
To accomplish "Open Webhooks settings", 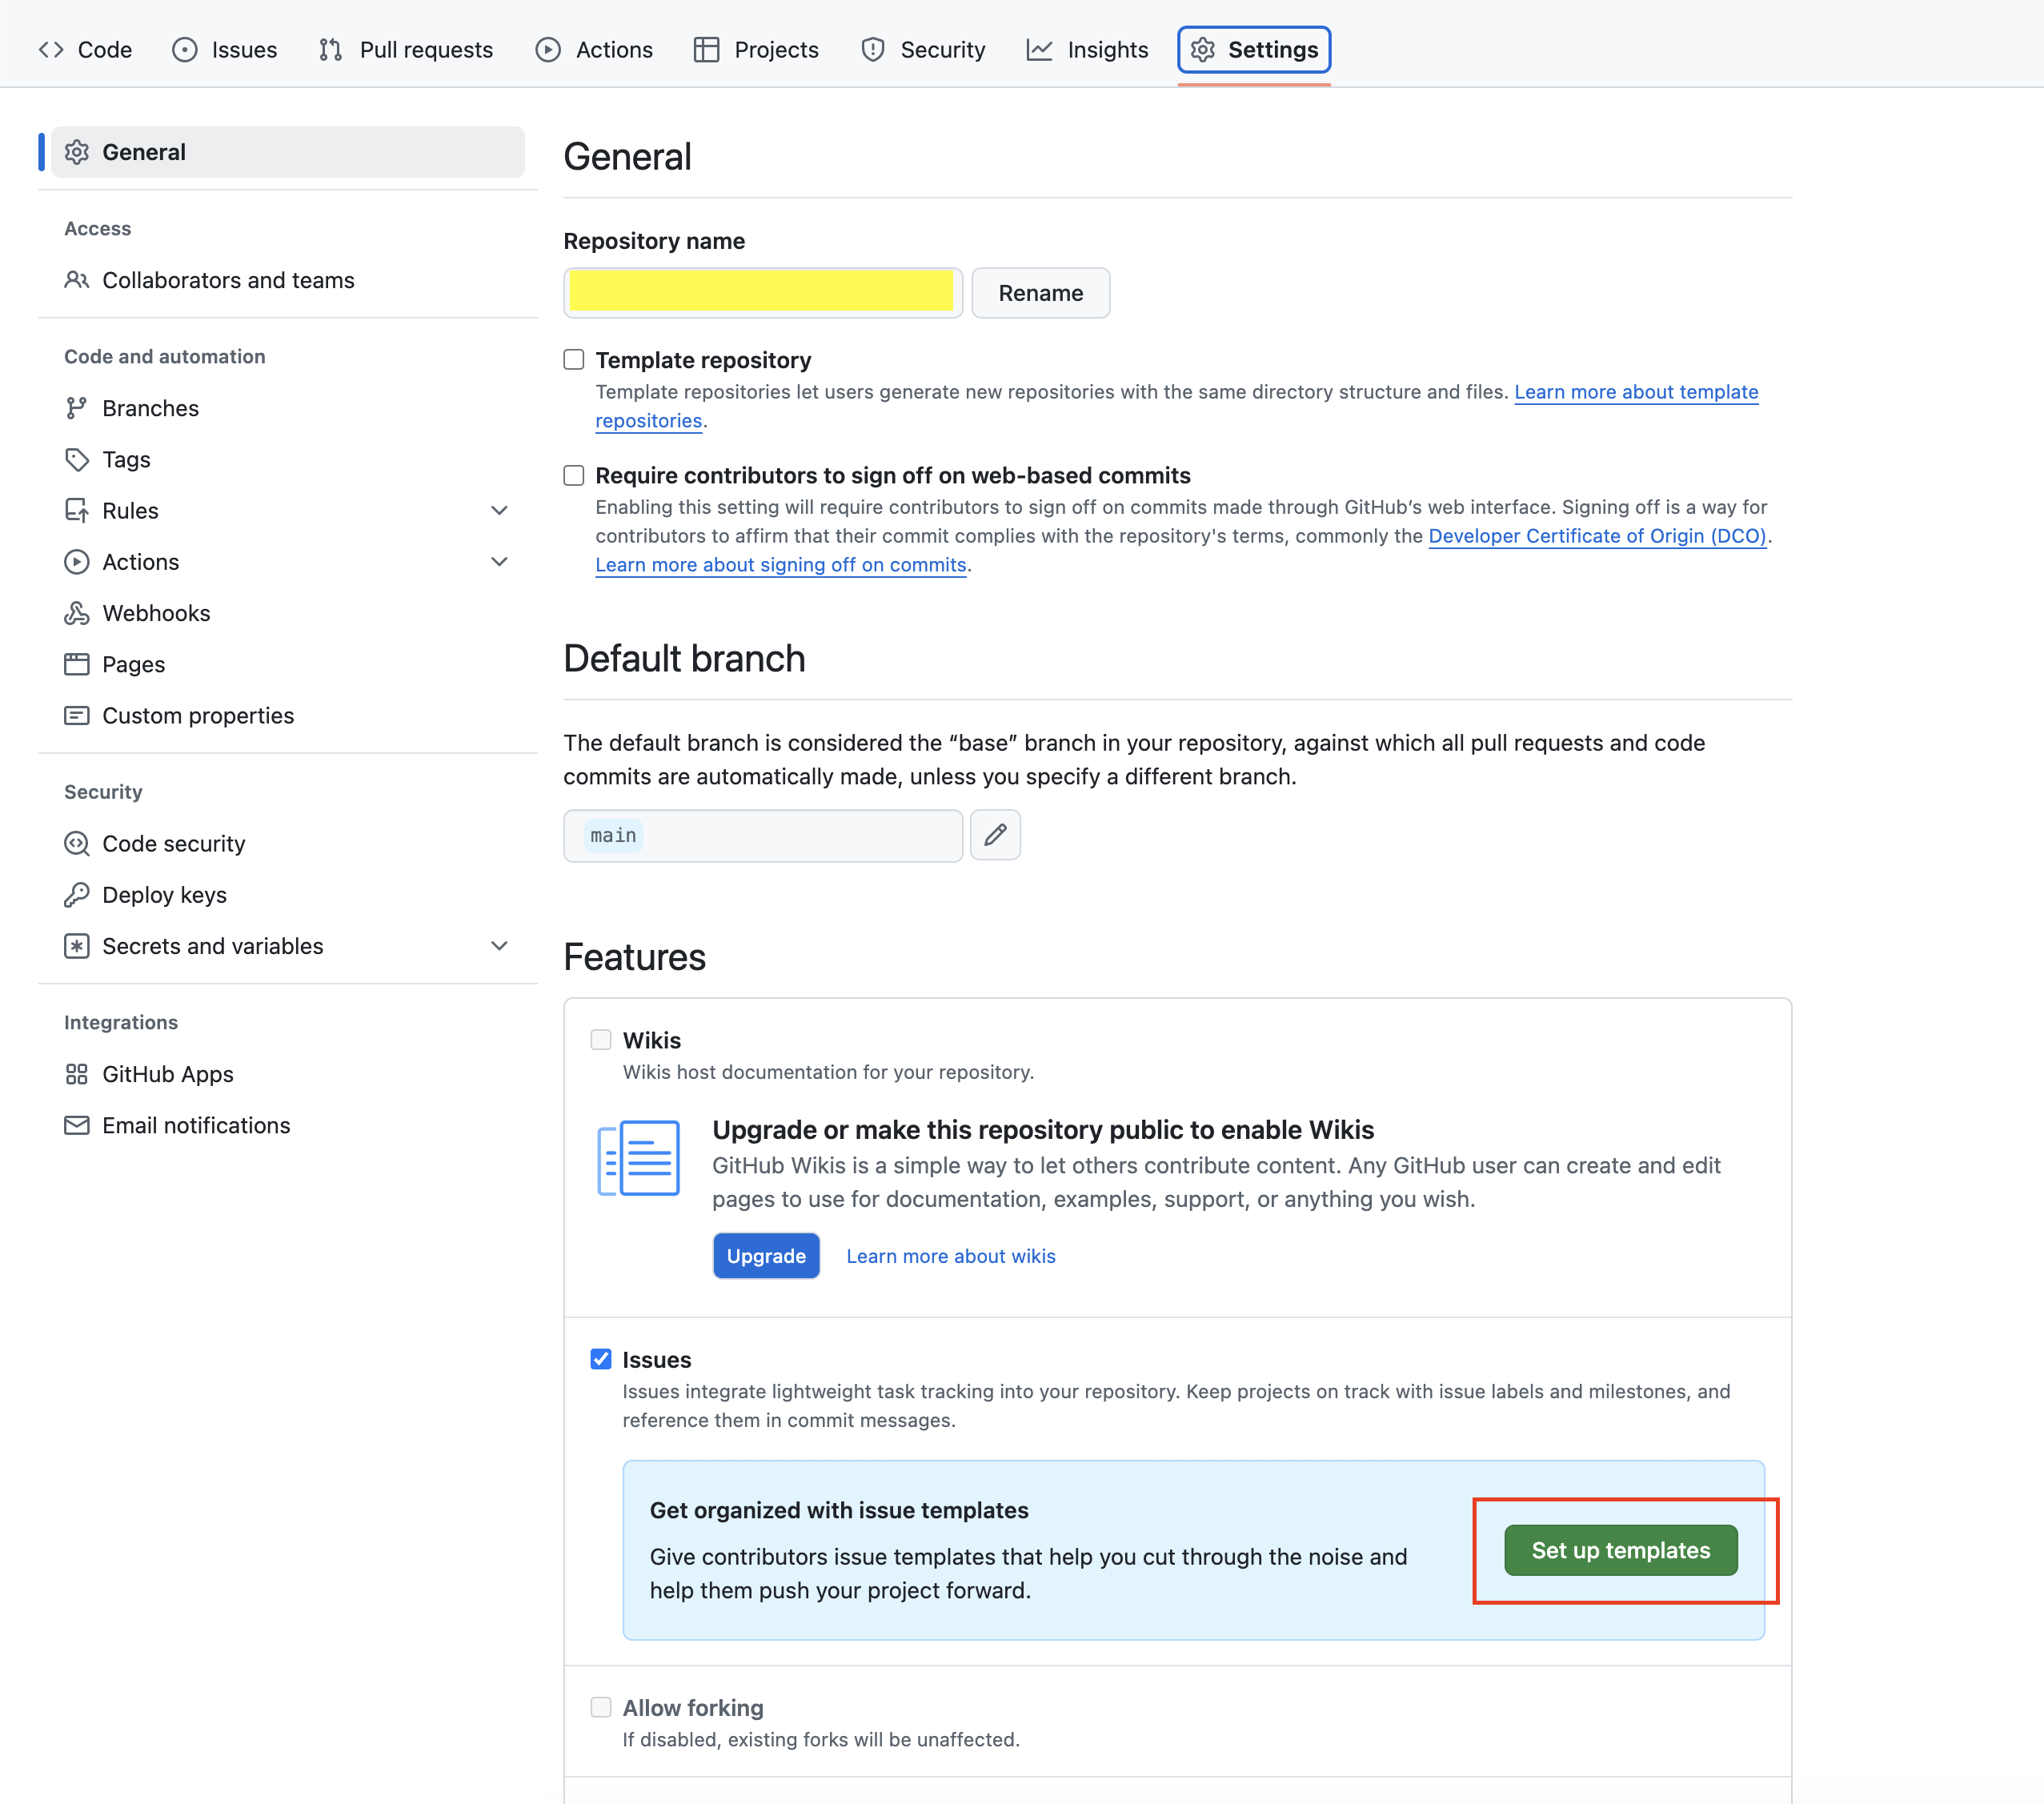I will pyautogui.click(x=156, y=613).
